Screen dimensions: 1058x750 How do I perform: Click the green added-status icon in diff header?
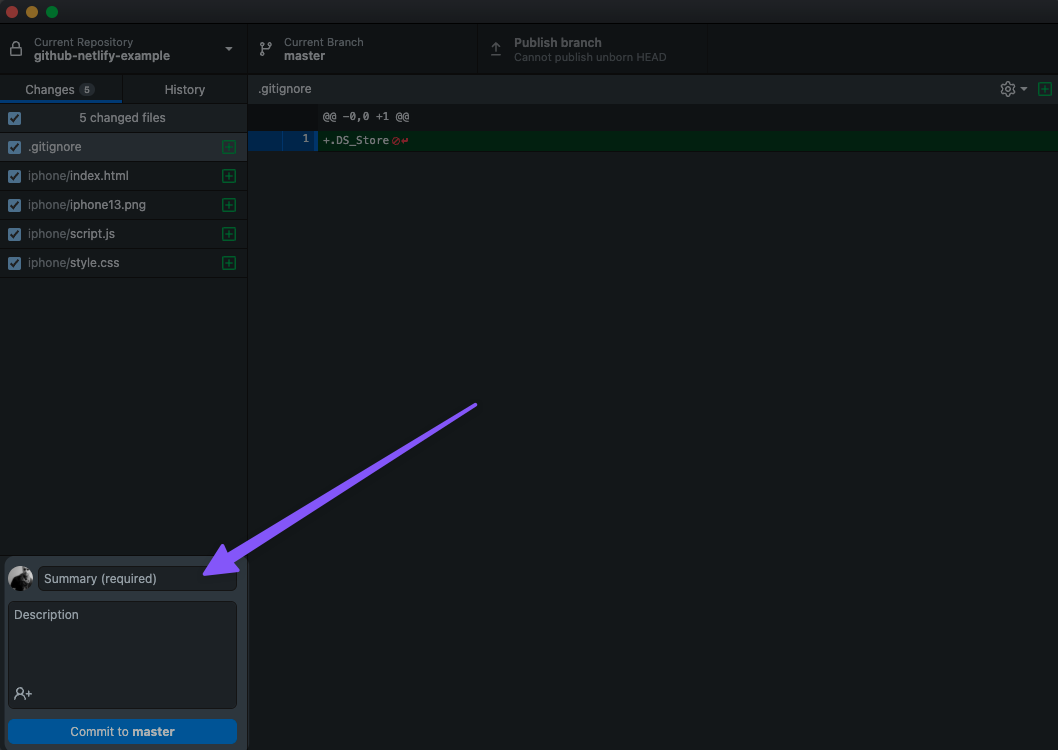coord(1045,89)
